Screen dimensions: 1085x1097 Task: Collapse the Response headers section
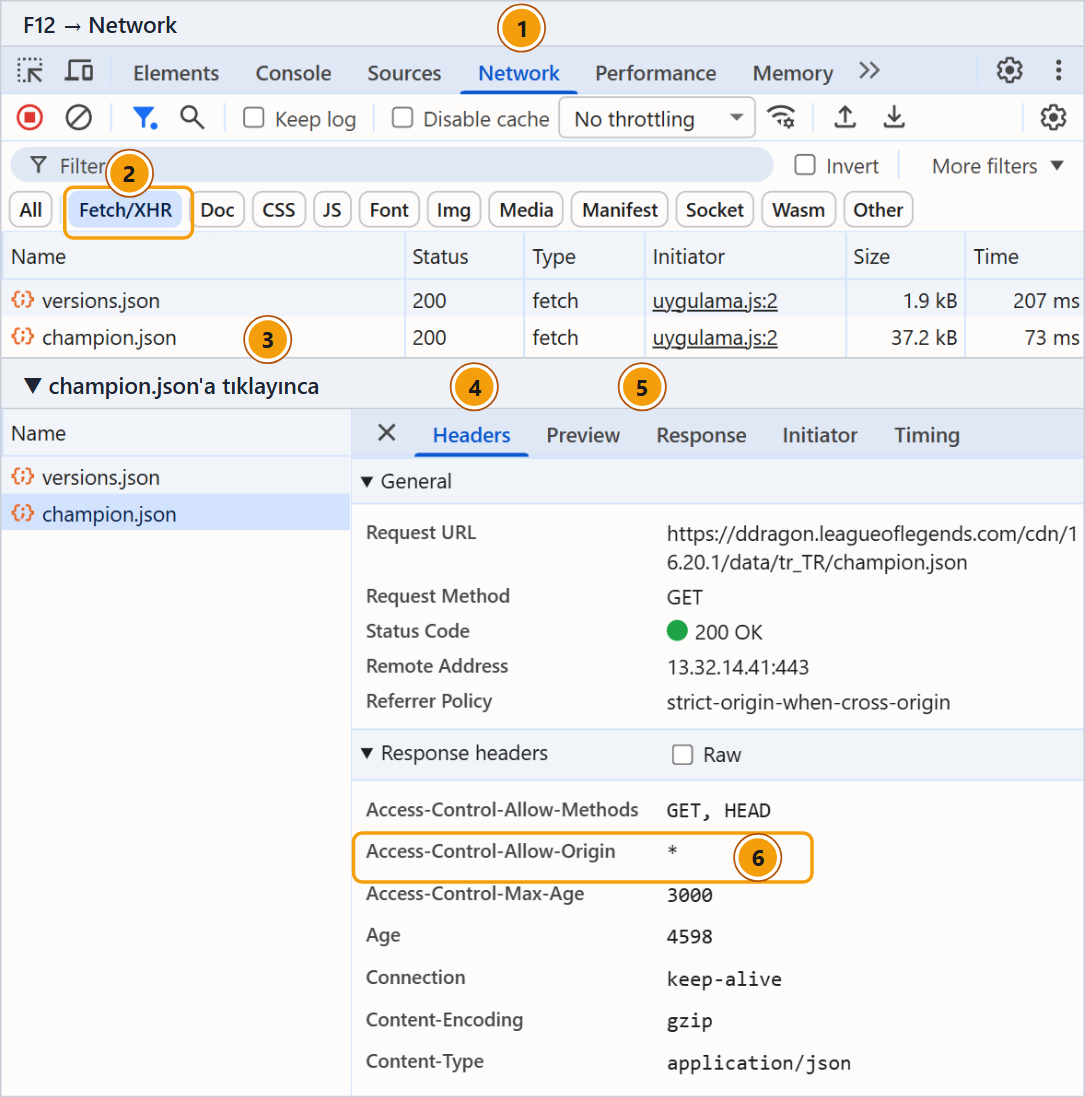click(x=367, y=753)
